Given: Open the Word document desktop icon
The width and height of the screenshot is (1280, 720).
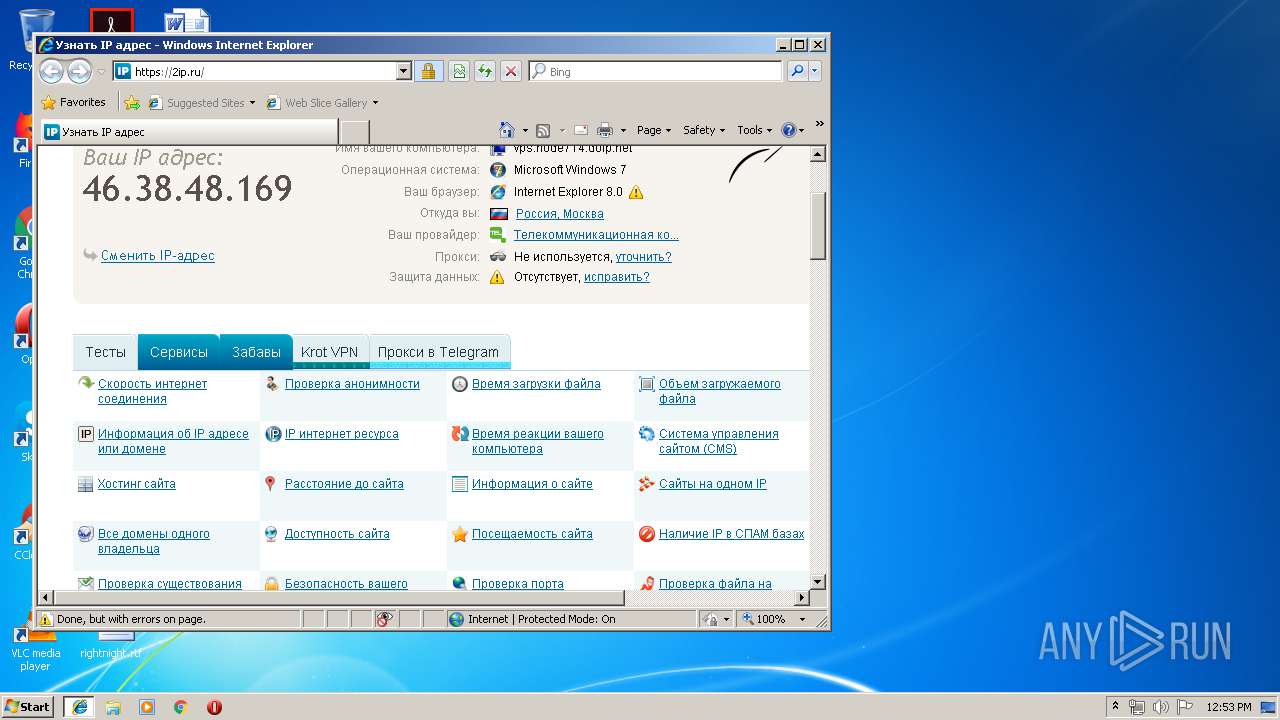Looking at the screenshot, I should click(187, 21).
